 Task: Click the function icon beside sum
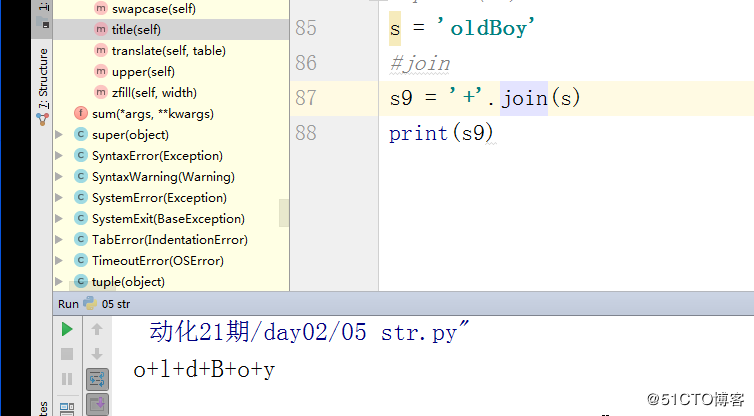(x=81, y=114)
